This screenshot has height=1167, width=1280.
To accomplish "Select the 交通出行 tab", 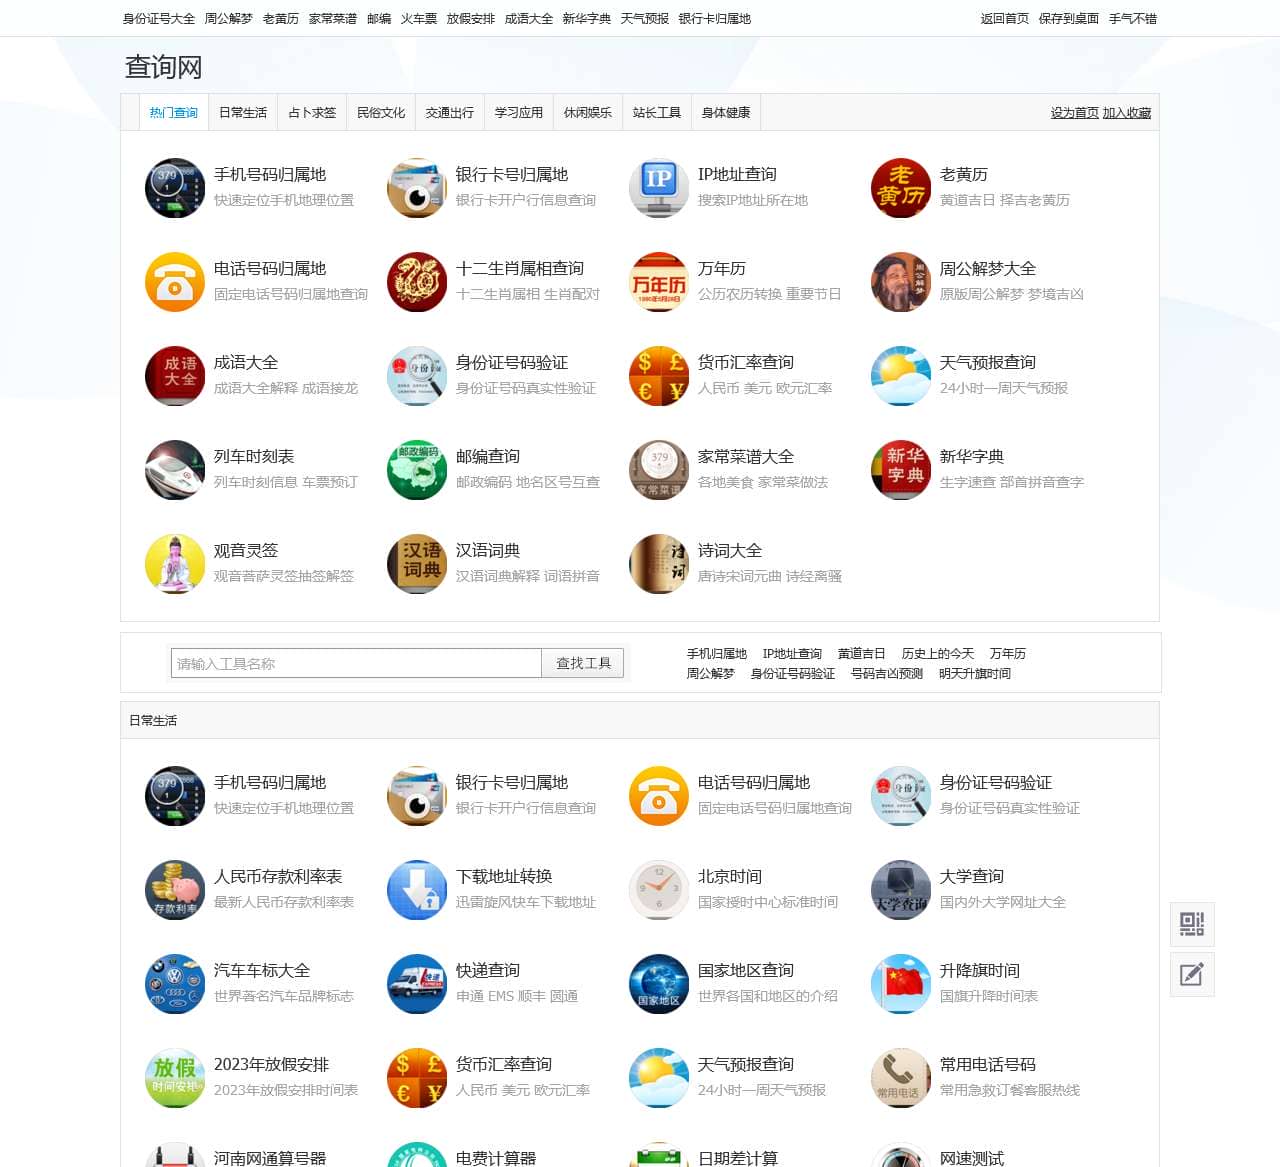I will (450, 113).
